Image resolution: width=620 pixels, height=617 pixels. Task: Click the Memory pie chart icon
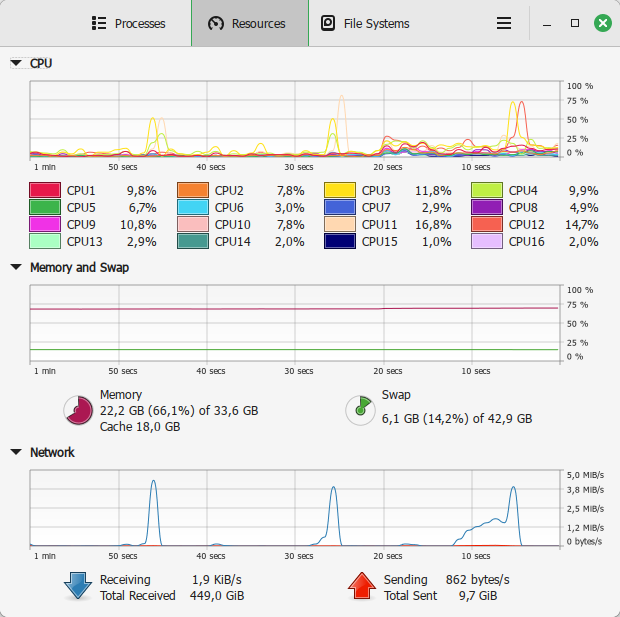pos(77,409)
